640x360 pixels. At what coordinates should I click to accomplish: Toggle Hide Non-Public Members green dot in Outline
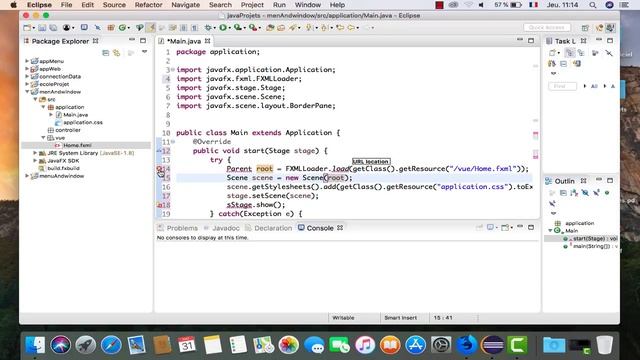tap(607, 193)
